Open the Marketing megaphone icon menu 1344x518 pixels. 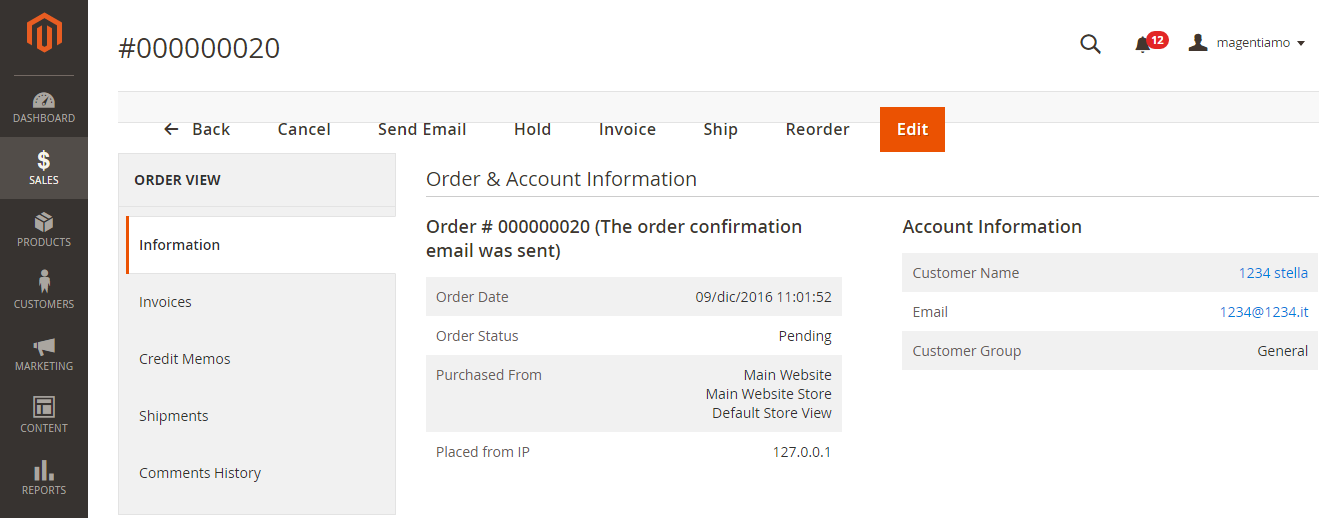[44, 354]
